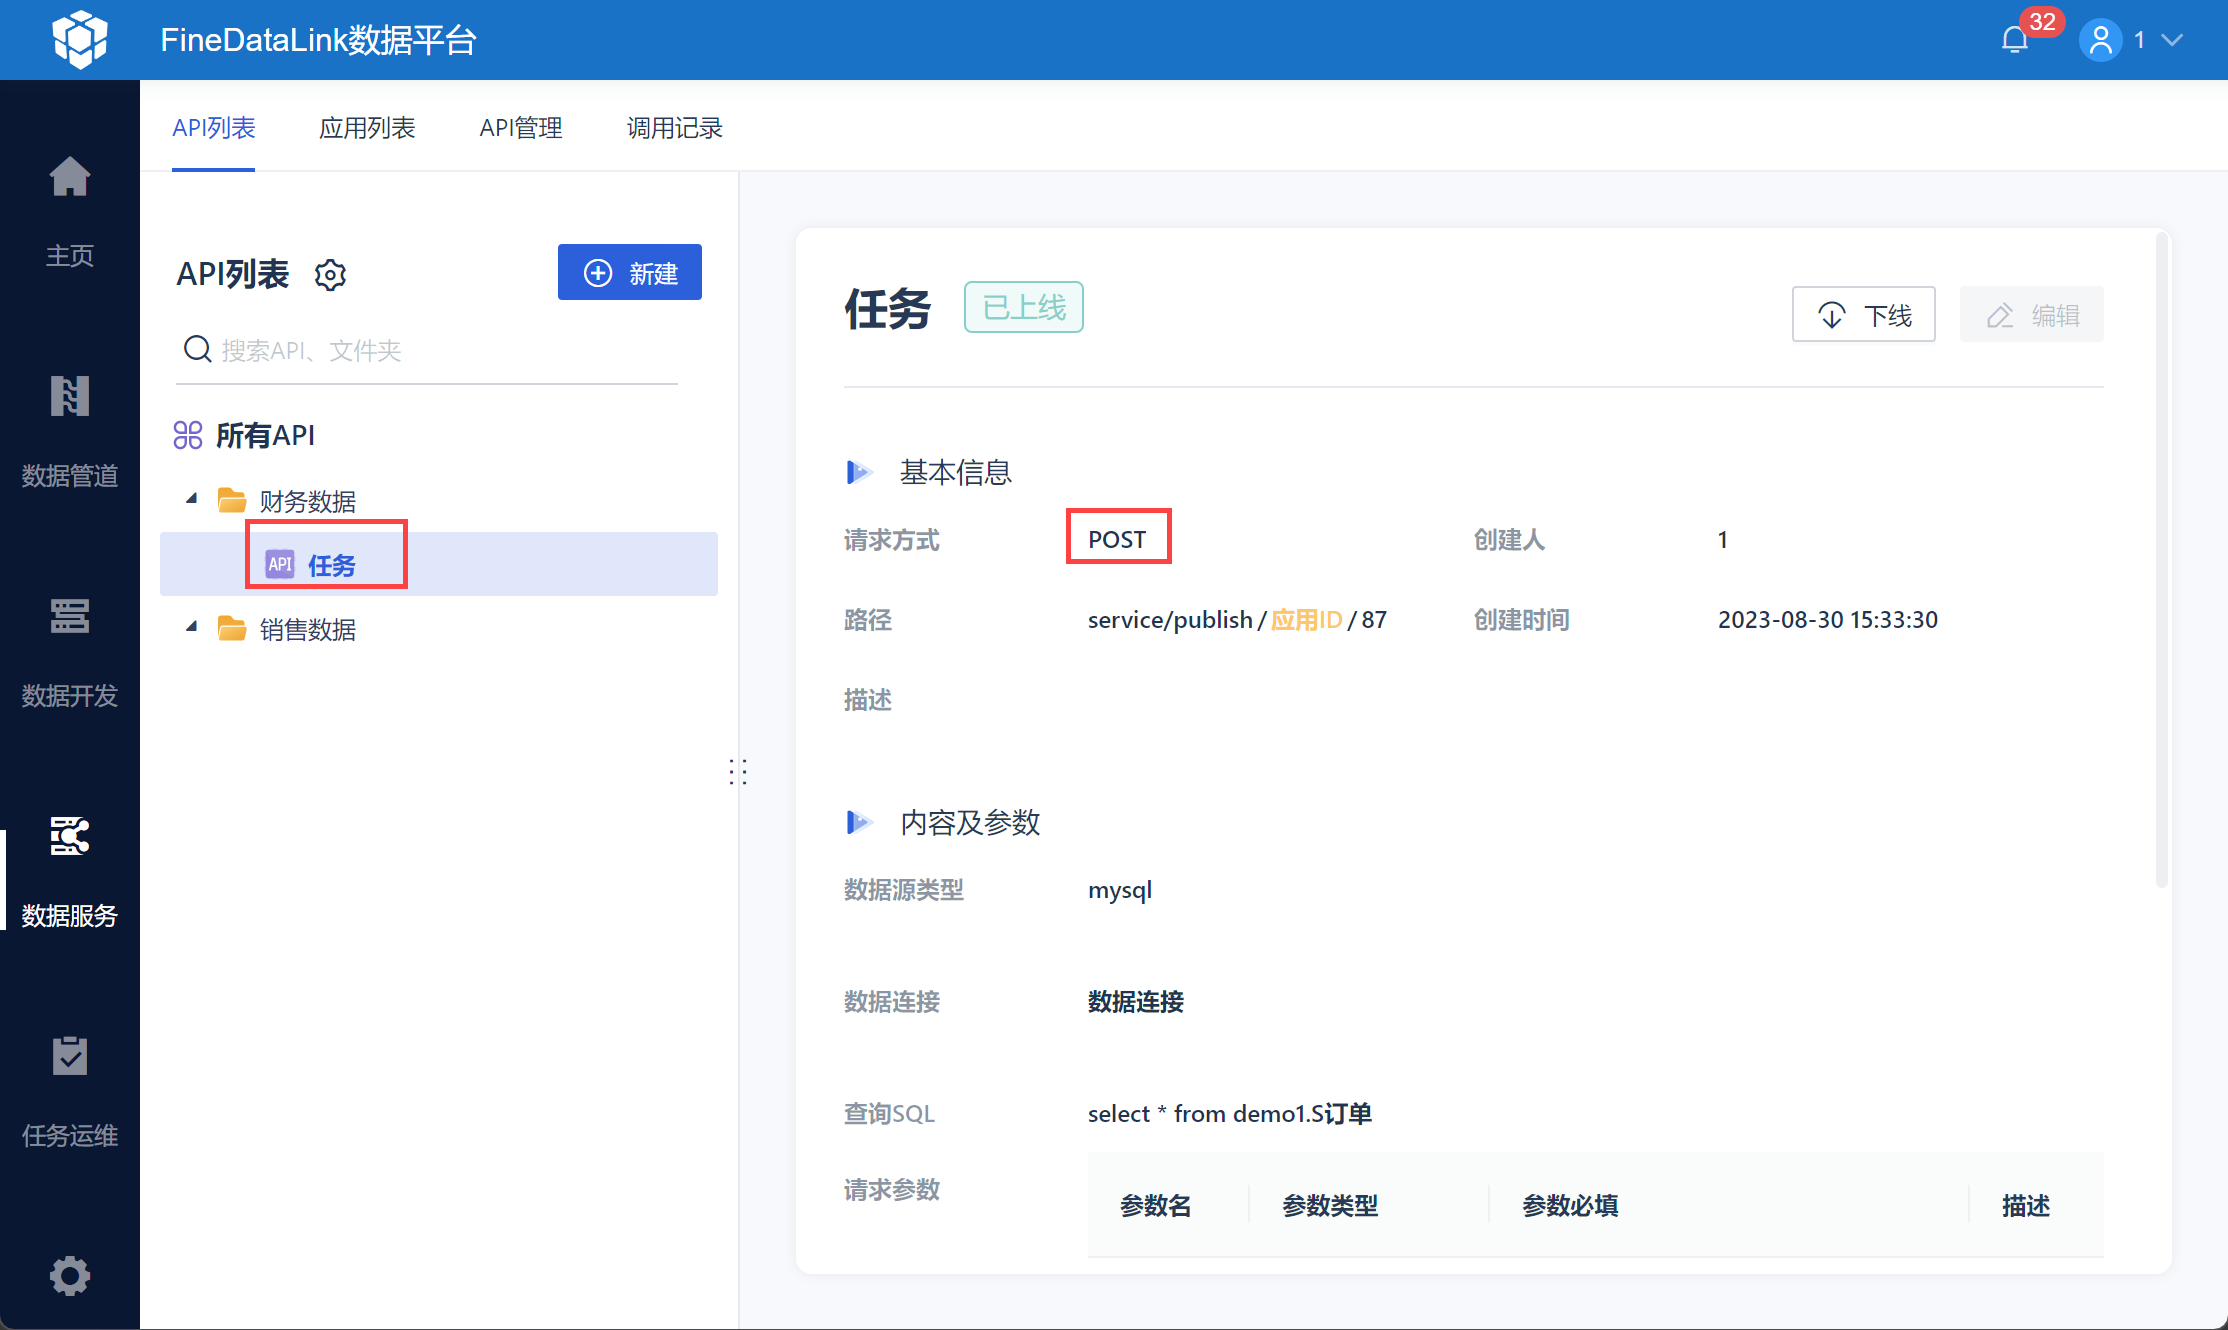Switch to the 调用记录 tab
The width and height of the screenshot is (2228, 1330).
[674, 128]
